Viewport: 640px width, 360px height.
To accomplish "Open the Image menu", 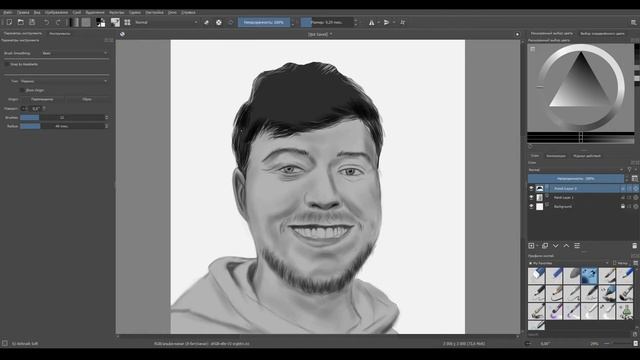I will coord(56,12).
